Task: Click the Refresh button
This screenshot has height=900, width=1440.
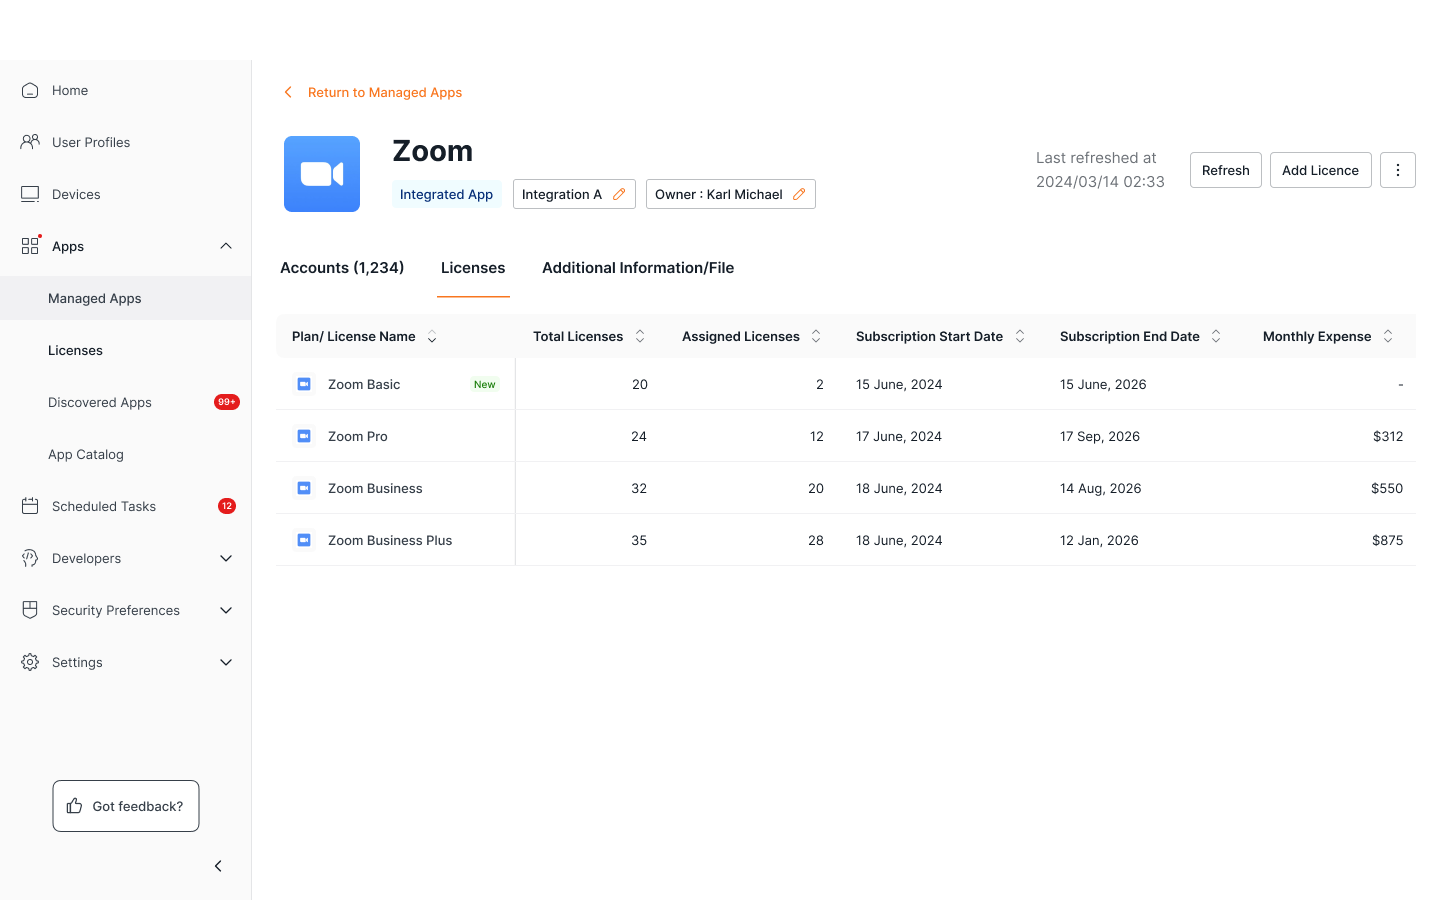Action: (1226, 170)
